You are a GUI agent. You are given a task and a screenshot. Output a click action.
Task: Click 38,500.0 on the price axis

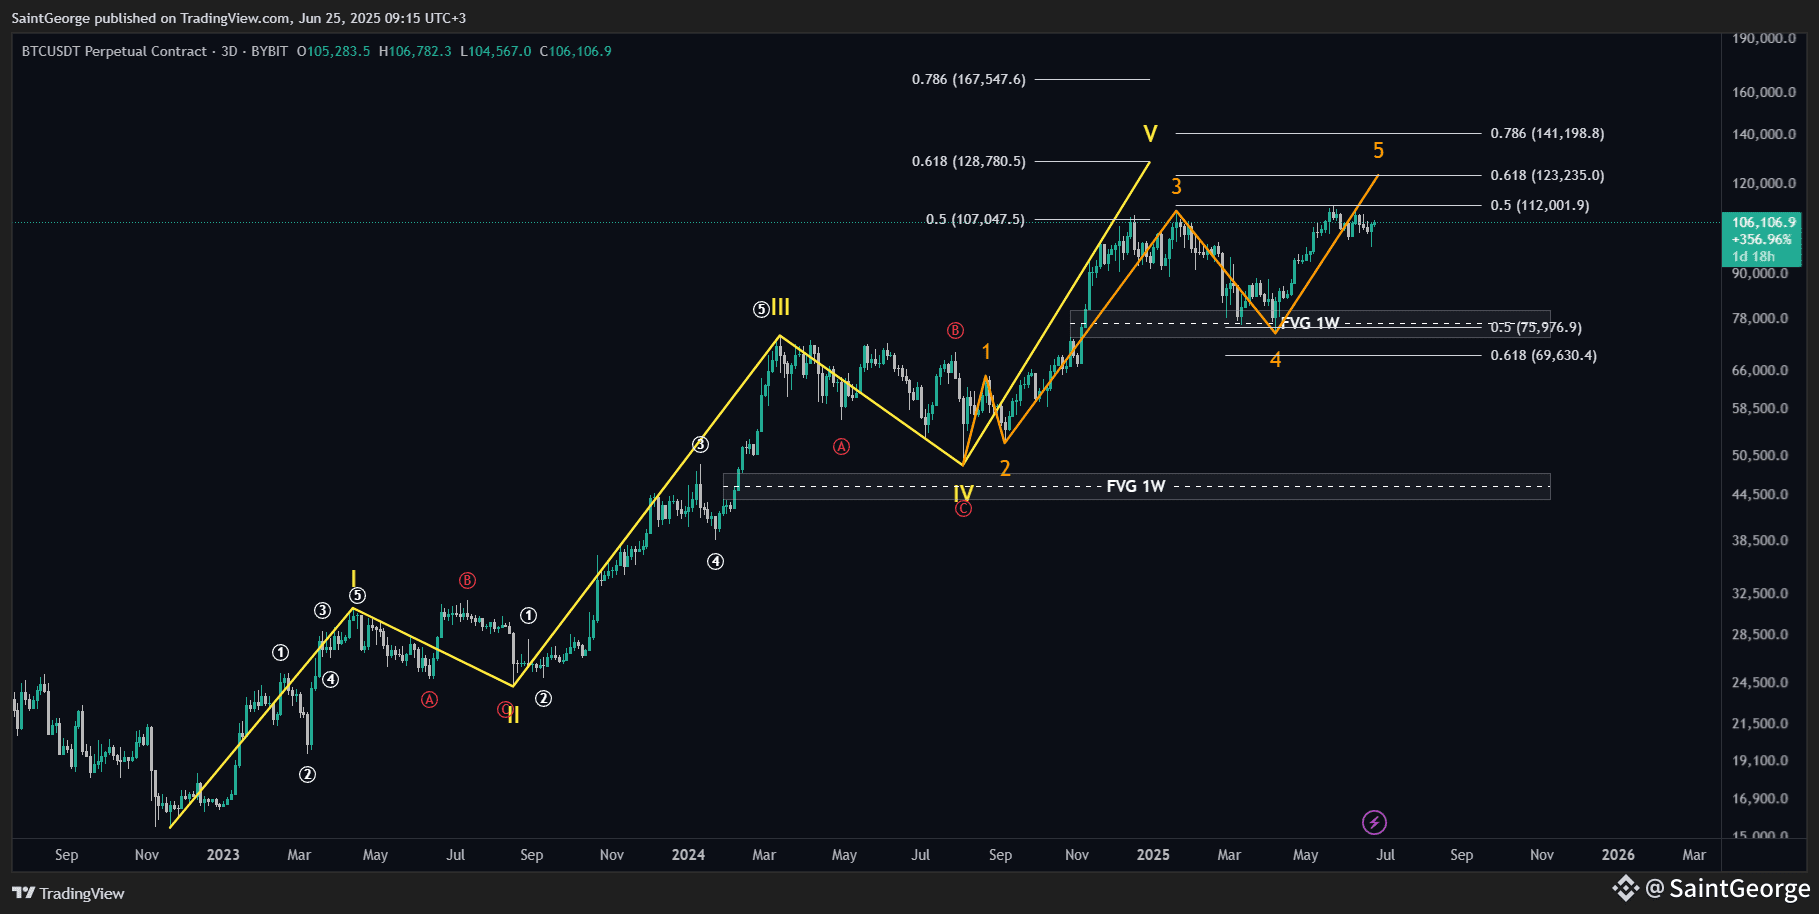pos(1760,540)
